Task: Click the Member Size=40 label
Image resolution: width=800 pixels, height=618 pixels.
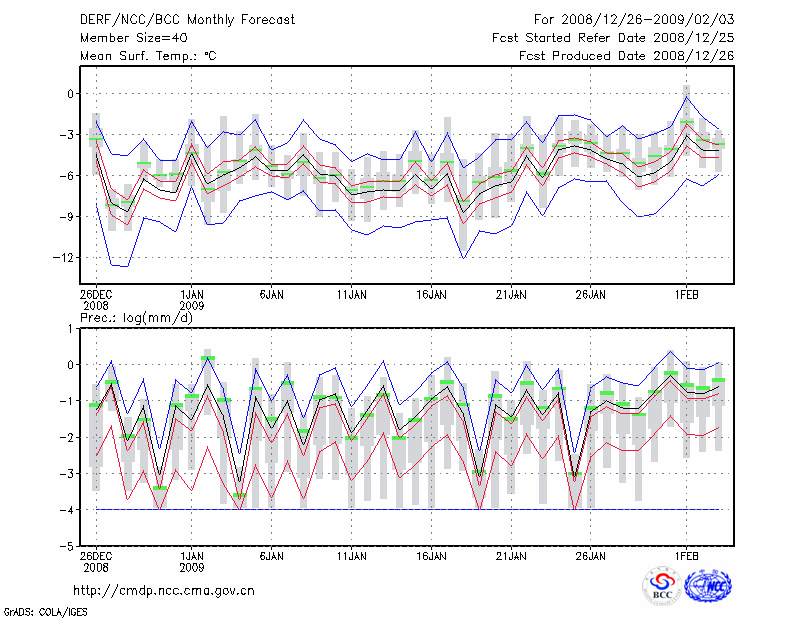Action: 126,38
